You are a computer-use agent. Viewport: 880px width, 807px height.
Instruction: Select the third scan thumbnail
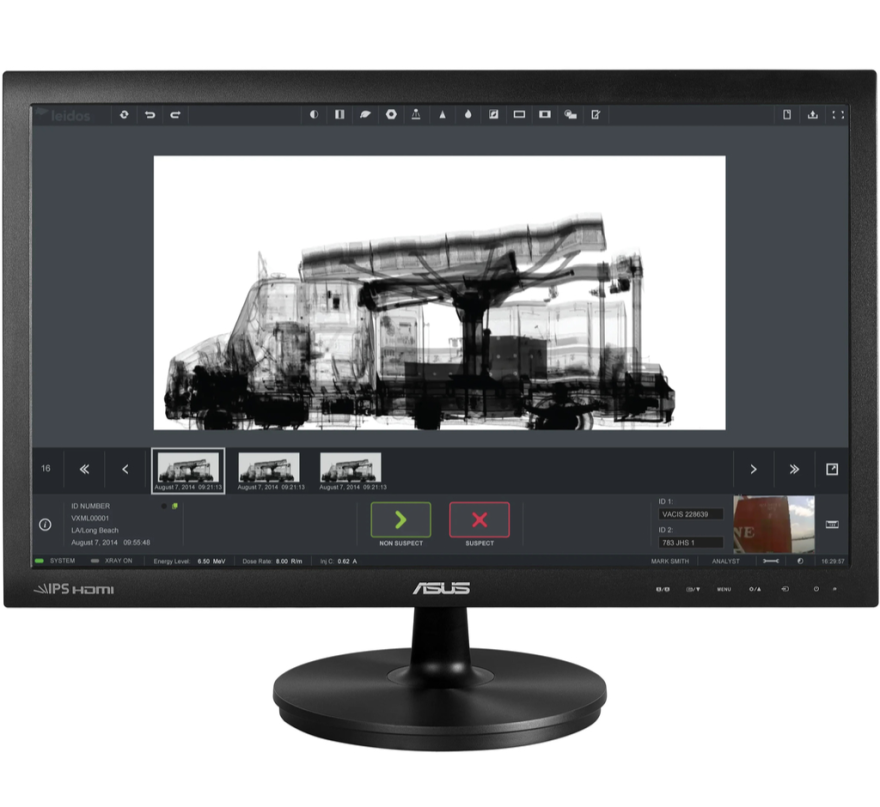click(x=350, y=468)
